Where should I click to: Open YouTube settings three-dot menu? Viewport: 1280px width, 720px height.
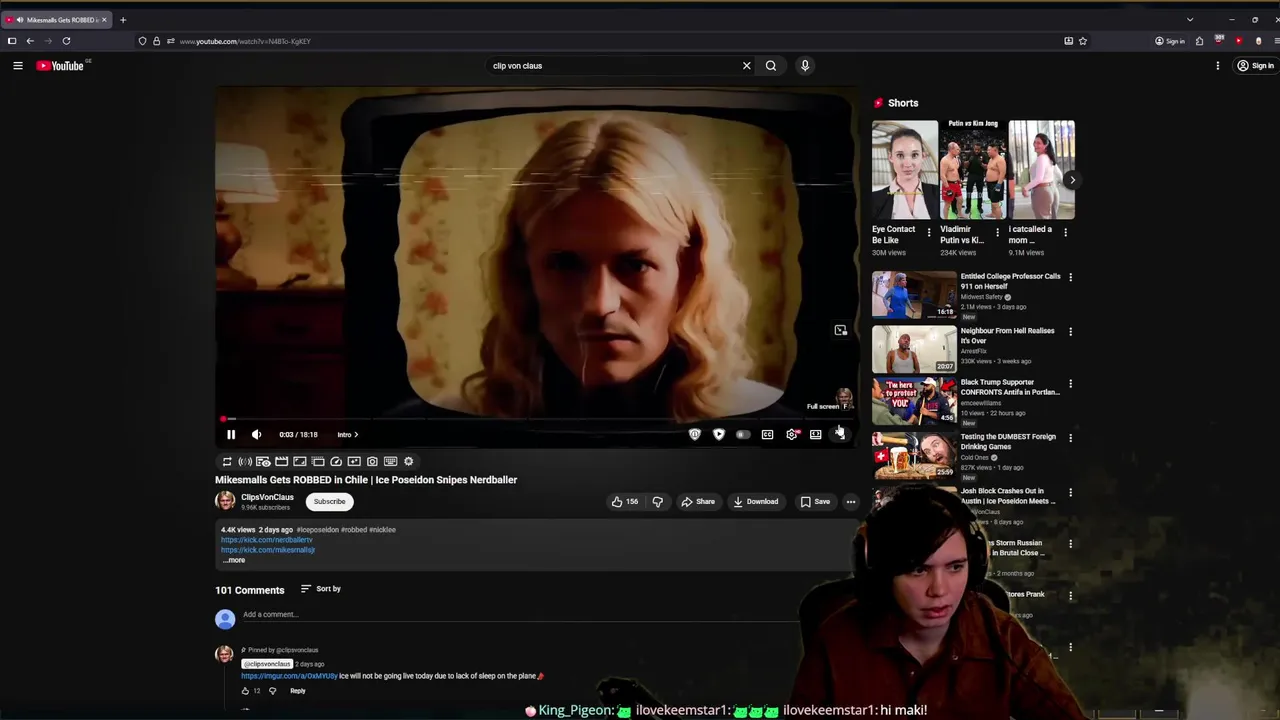[1218, 66]
